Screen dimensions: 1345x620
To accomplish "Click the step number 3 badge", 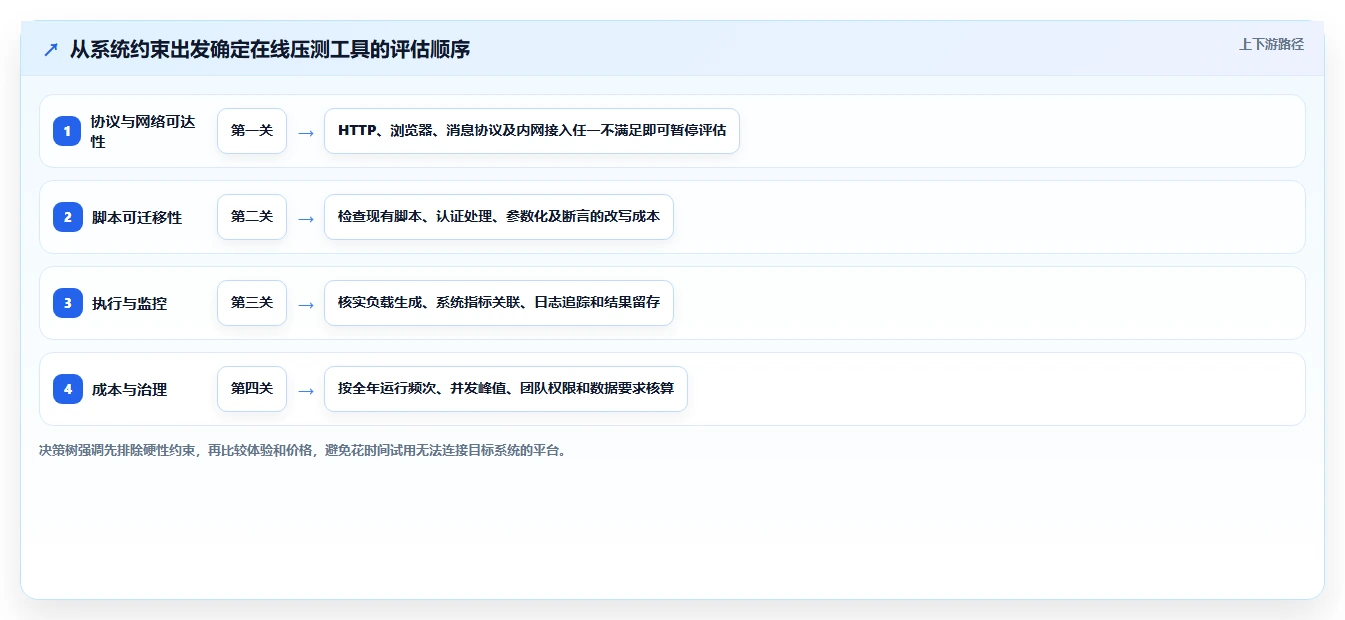I will [67, 303].
